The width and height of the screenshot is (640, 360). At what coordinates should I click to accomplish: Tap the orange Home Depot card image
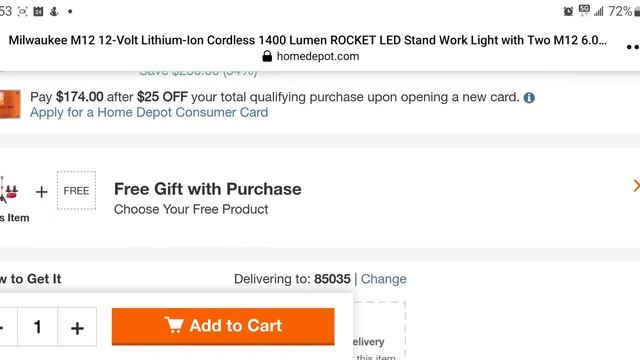coord(10,104)
